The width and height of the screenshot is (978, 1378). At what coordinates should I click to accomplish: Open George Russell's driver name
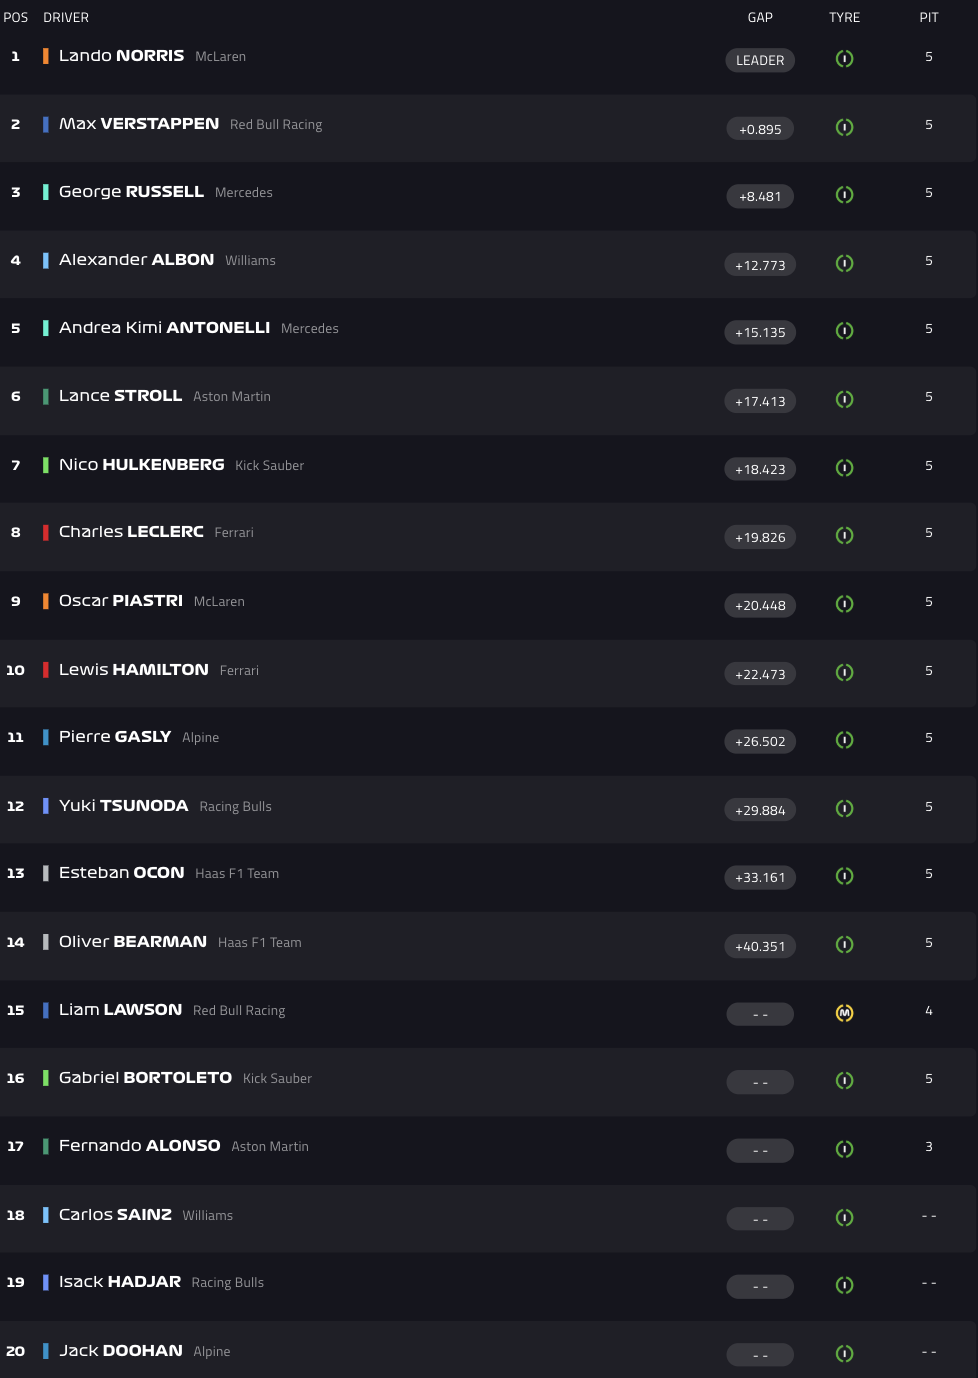131,192
